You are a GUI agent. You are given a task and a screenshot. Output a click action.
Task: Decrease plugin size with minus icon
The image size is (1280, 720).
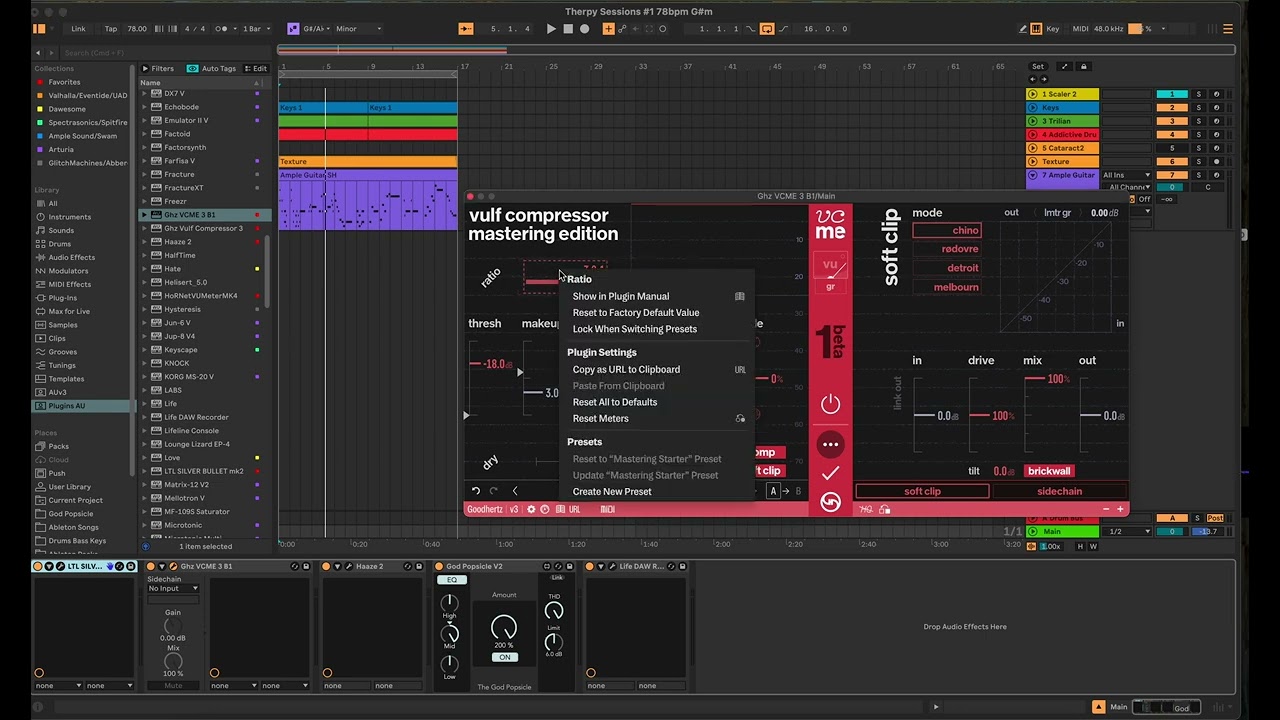[1106, 509]
